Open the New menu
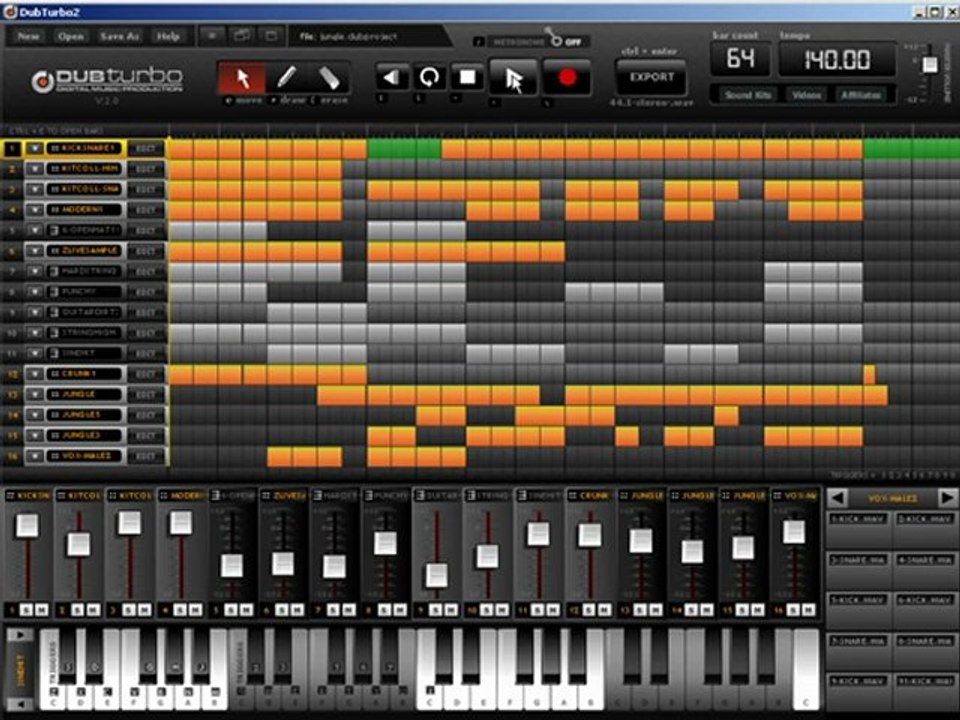The height and width of the screenshot is (720, 960). pos(28,36)
